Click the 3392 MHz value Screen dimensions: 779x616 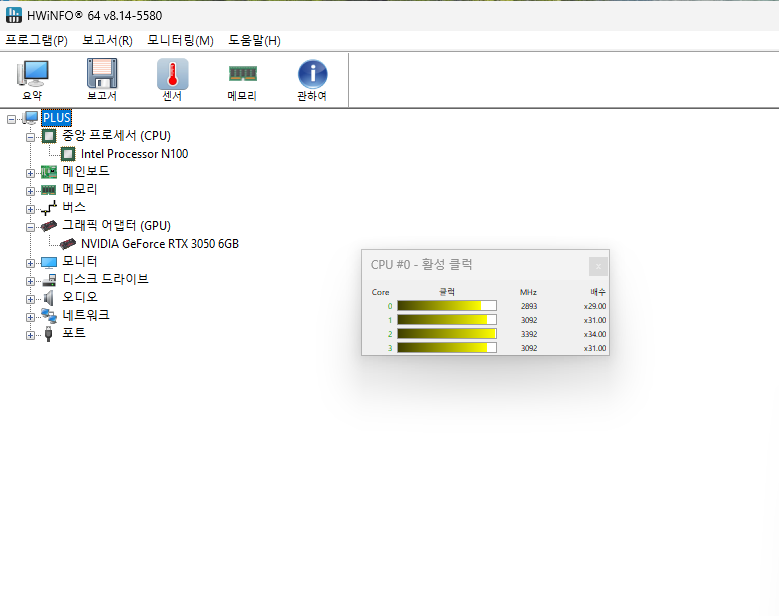coord(529,334)
